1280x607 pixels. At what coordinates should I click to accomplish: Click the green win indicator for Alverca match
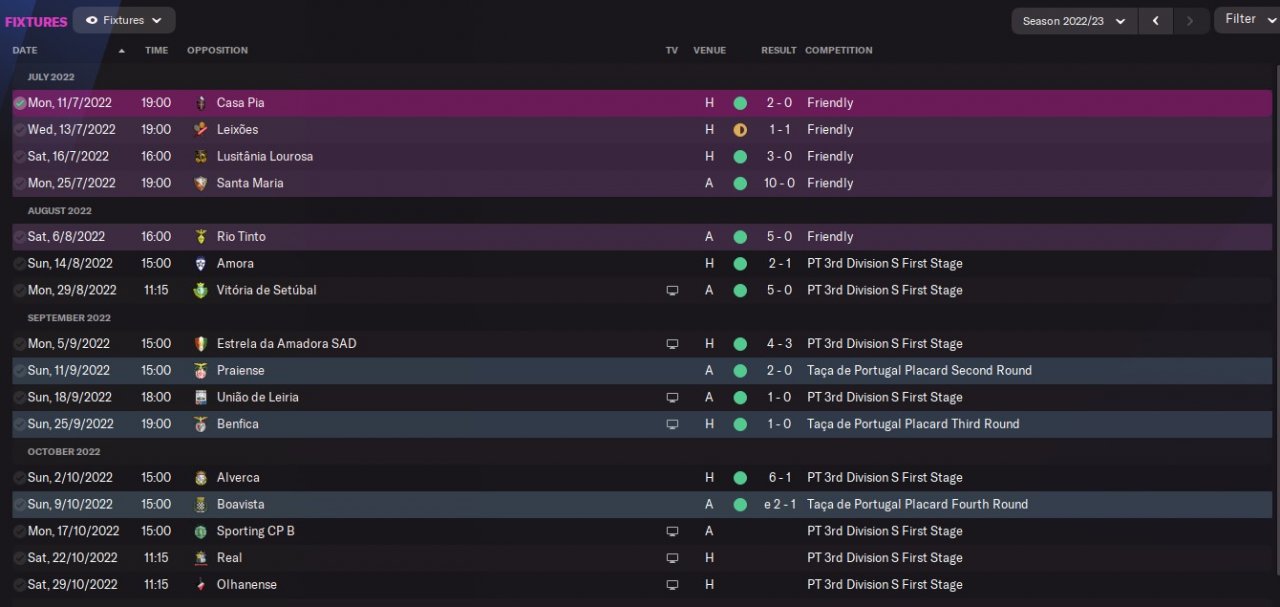point(740,478)
